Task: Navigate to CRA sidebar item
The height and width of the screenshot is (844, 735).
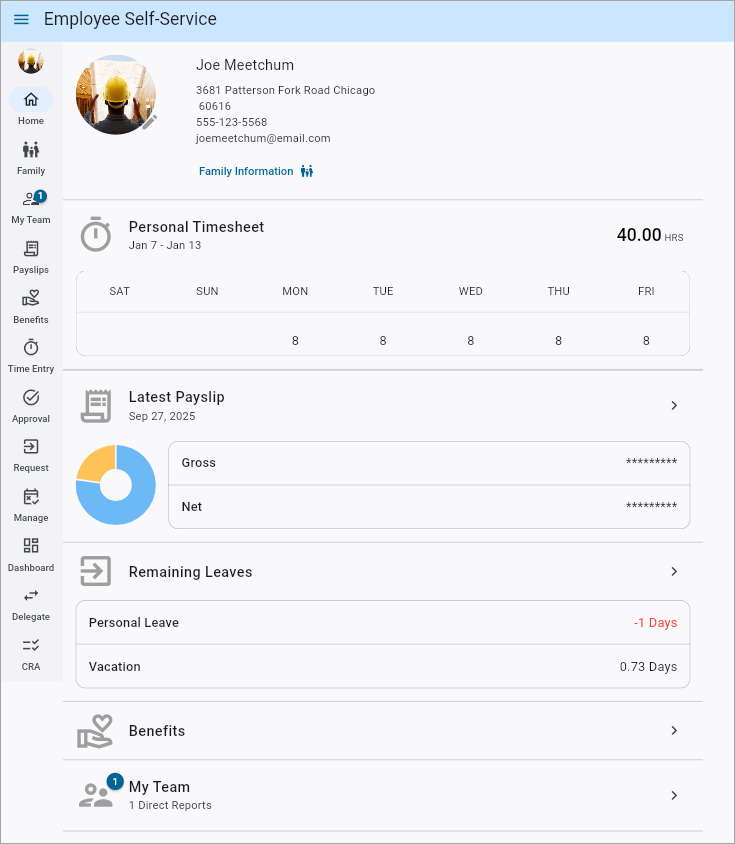Action: [x=31, y=654]
